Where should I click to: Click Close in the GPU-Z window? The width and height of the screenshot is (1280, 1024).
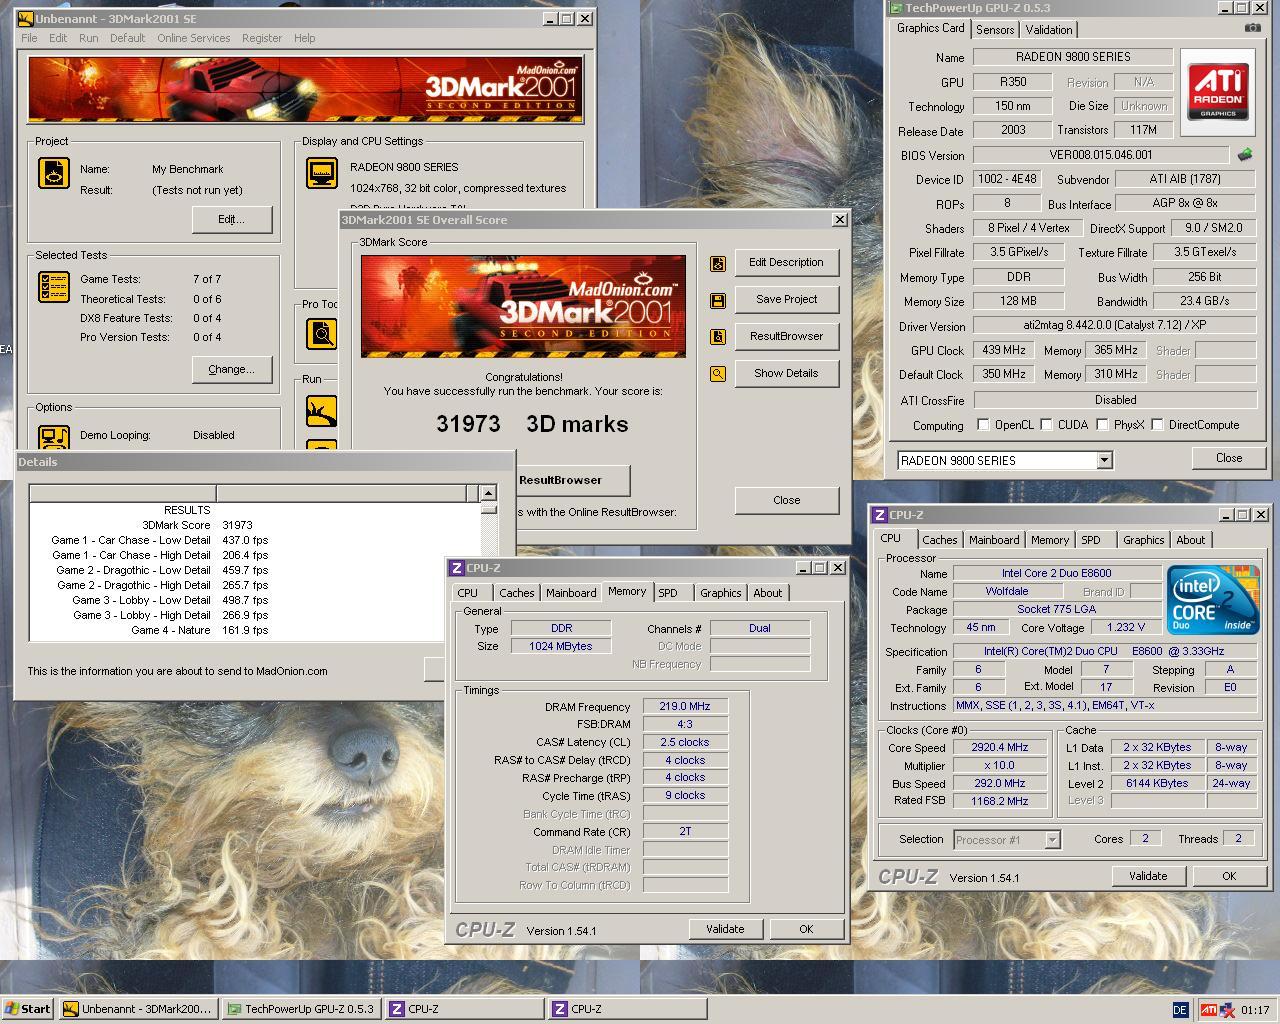tap(1229, 458)
